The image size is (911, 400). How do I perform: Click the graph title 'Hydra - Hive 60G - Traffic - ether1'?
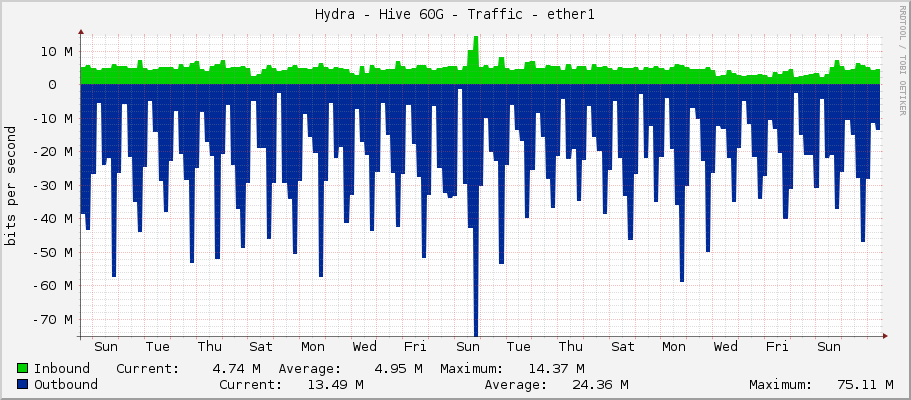tap(454, 15)
